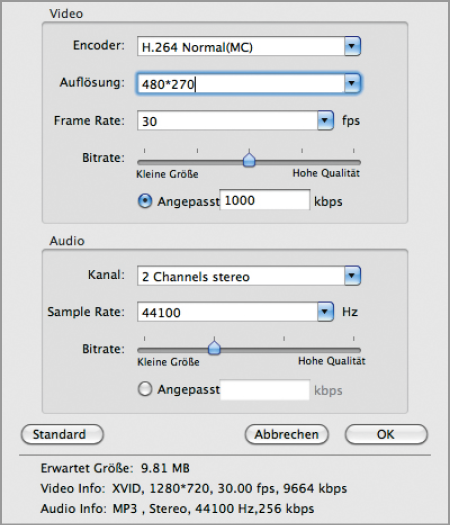
Task: Select the video Angepasst radio button
Action: tap(145, 201)
